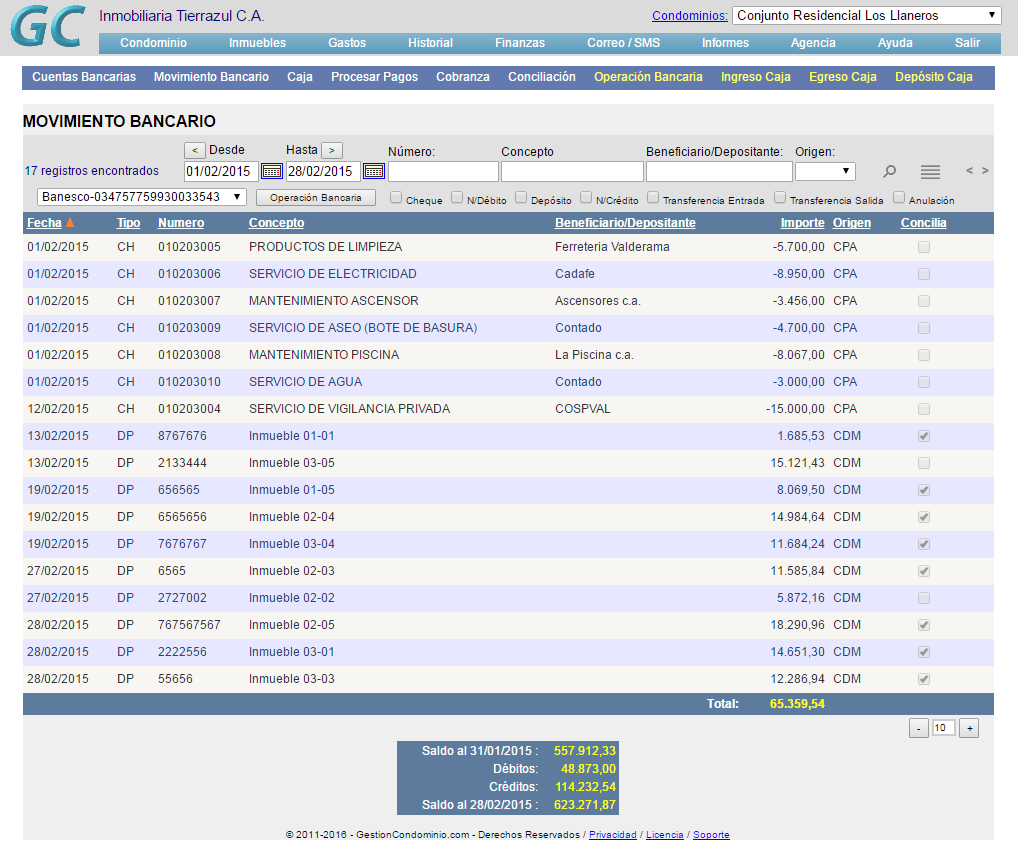Click the Concepto input field
The image size is (1018, 858).
572,171
